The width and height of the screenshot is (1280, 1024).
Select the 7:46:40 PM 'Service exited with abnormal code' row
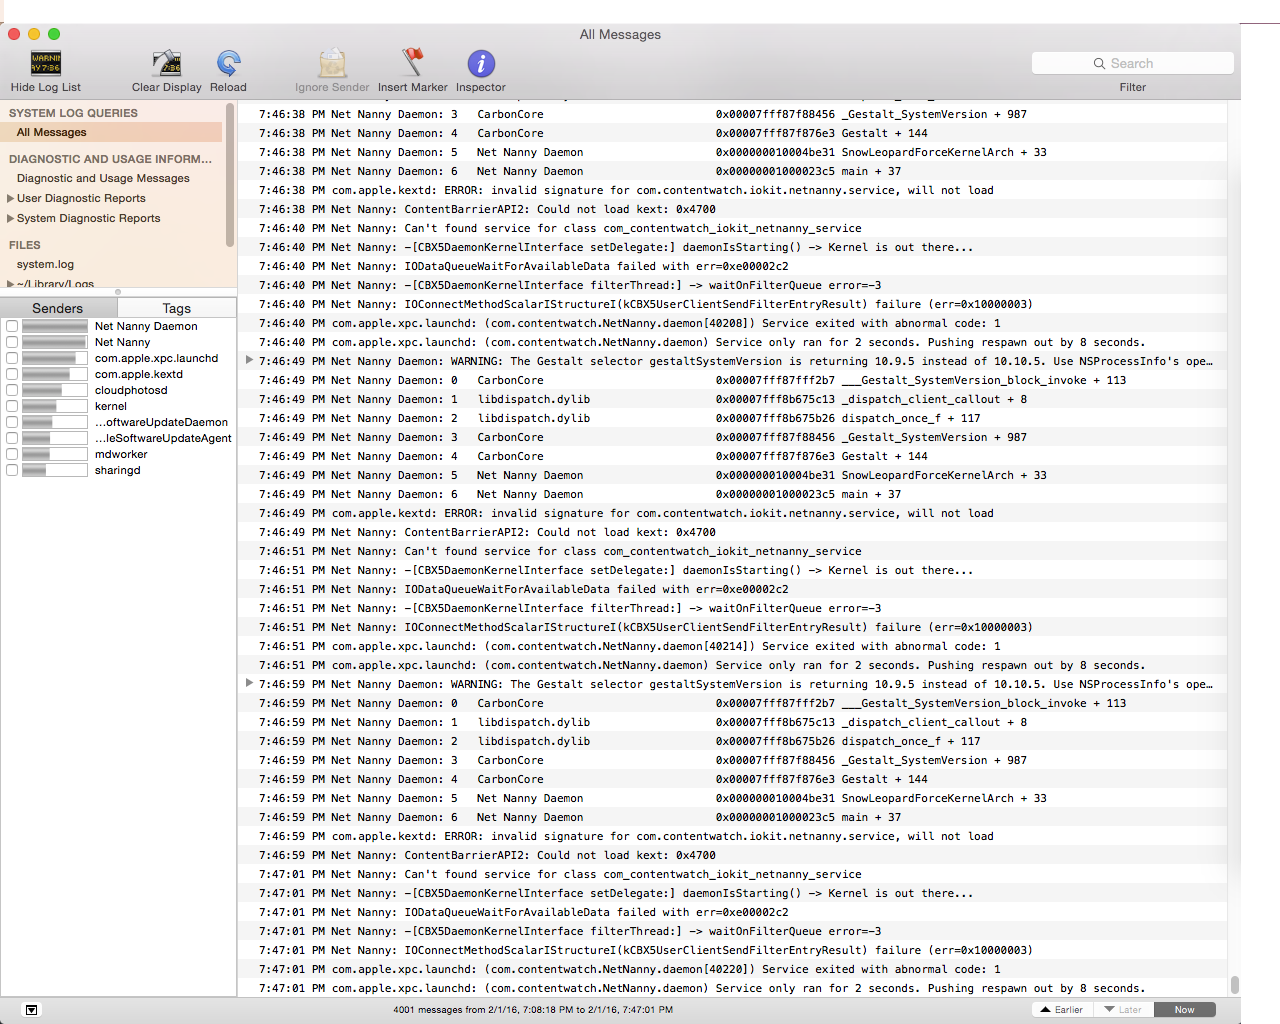tap(734, 323)
